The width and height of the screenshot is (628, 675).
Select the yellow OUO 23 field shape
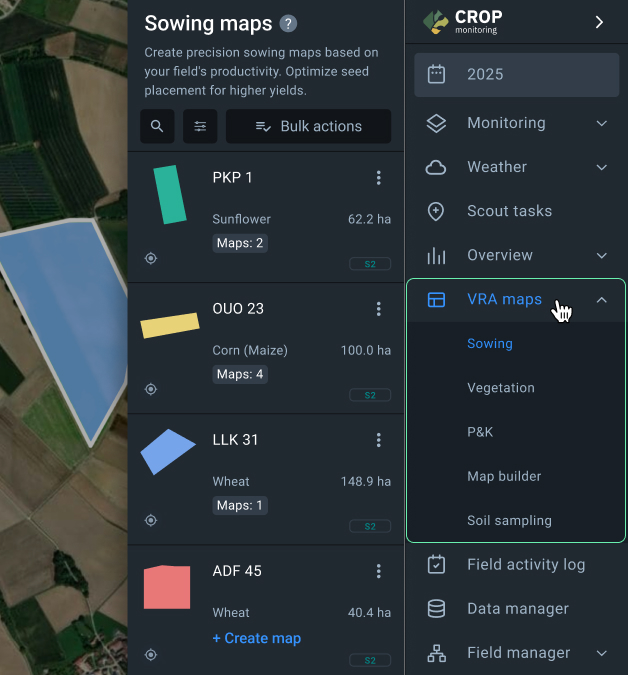170,325
